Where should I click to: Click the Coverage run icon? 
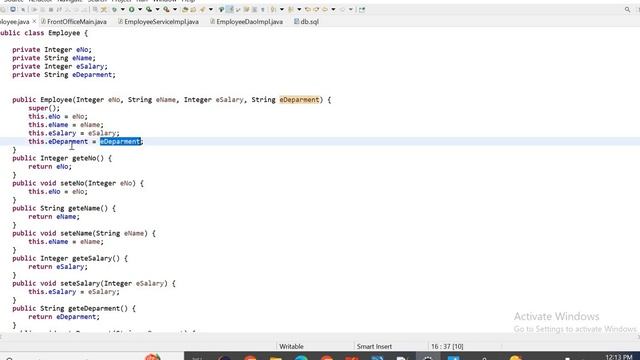(148, 9)
